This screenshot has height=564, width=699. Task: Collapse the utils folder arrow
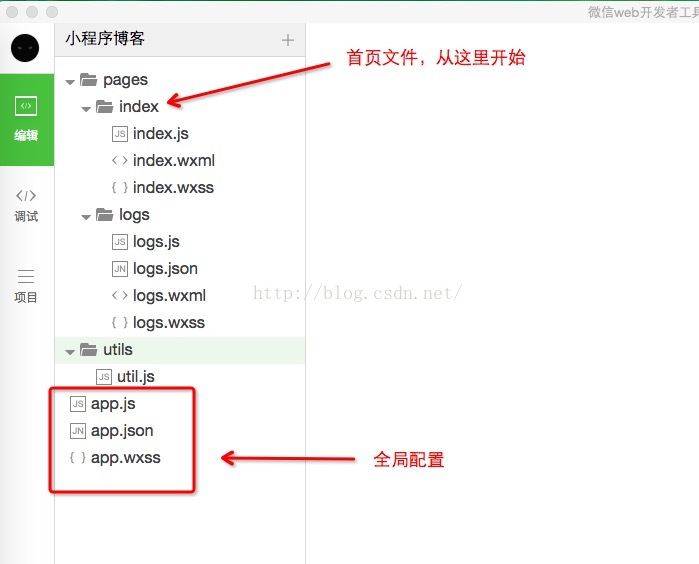69,351
